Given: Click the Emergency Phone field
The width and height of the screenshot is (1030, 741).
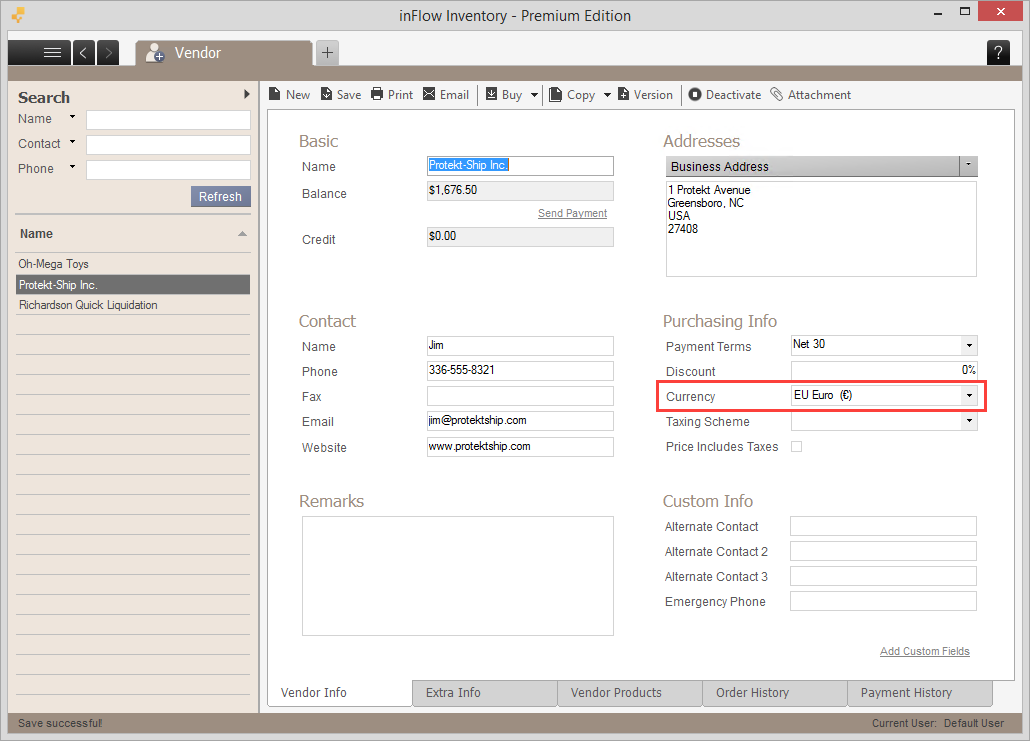Looking at the screenshot, I should tap(884, 601).
